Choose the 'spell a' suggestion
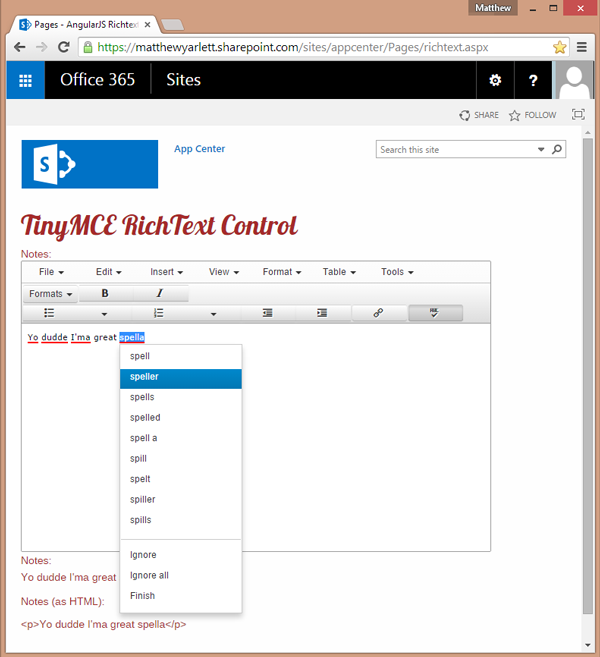 [181, 438]
